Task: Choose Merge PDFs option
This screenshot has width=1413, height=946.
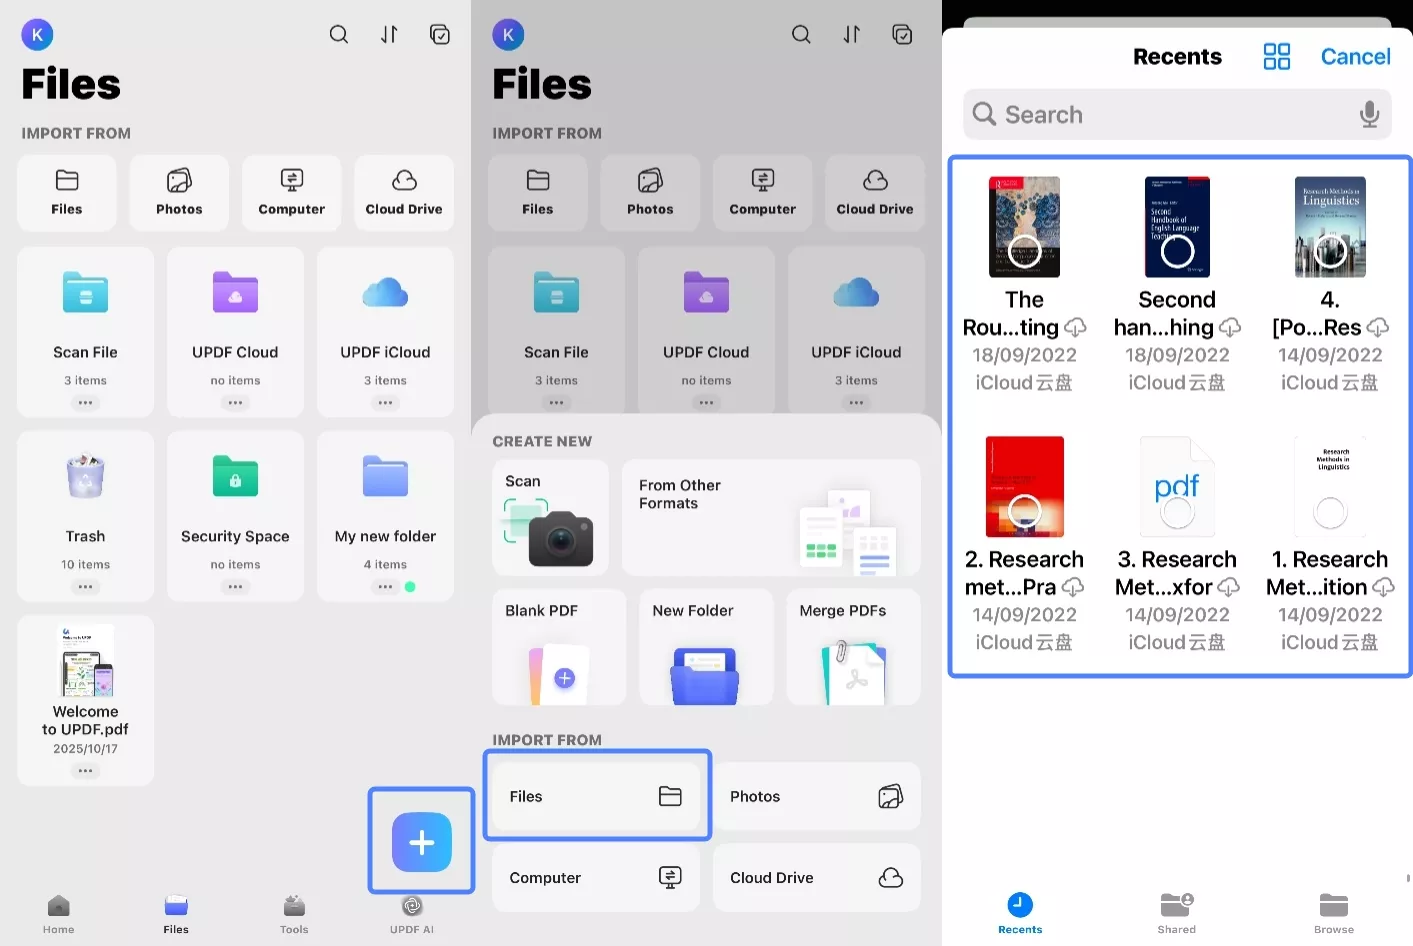Action: pos(854,647)
